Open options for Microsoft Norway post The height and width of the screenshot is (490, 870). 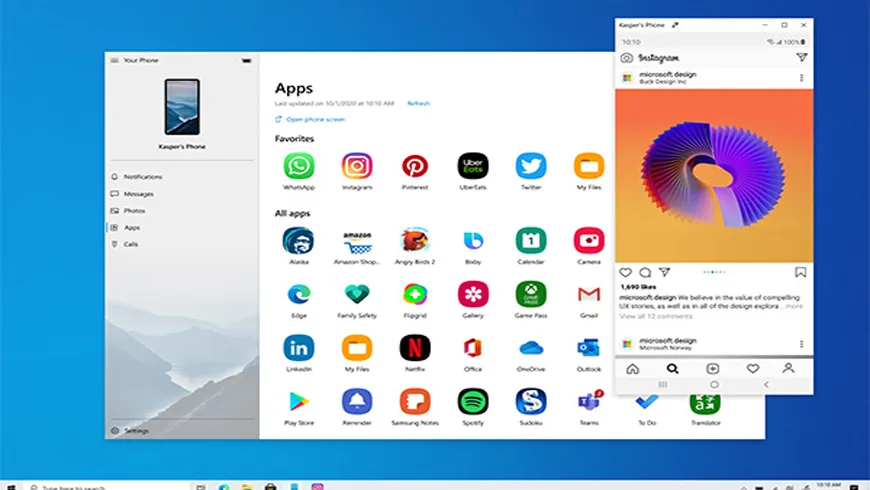tap(801, 344)
